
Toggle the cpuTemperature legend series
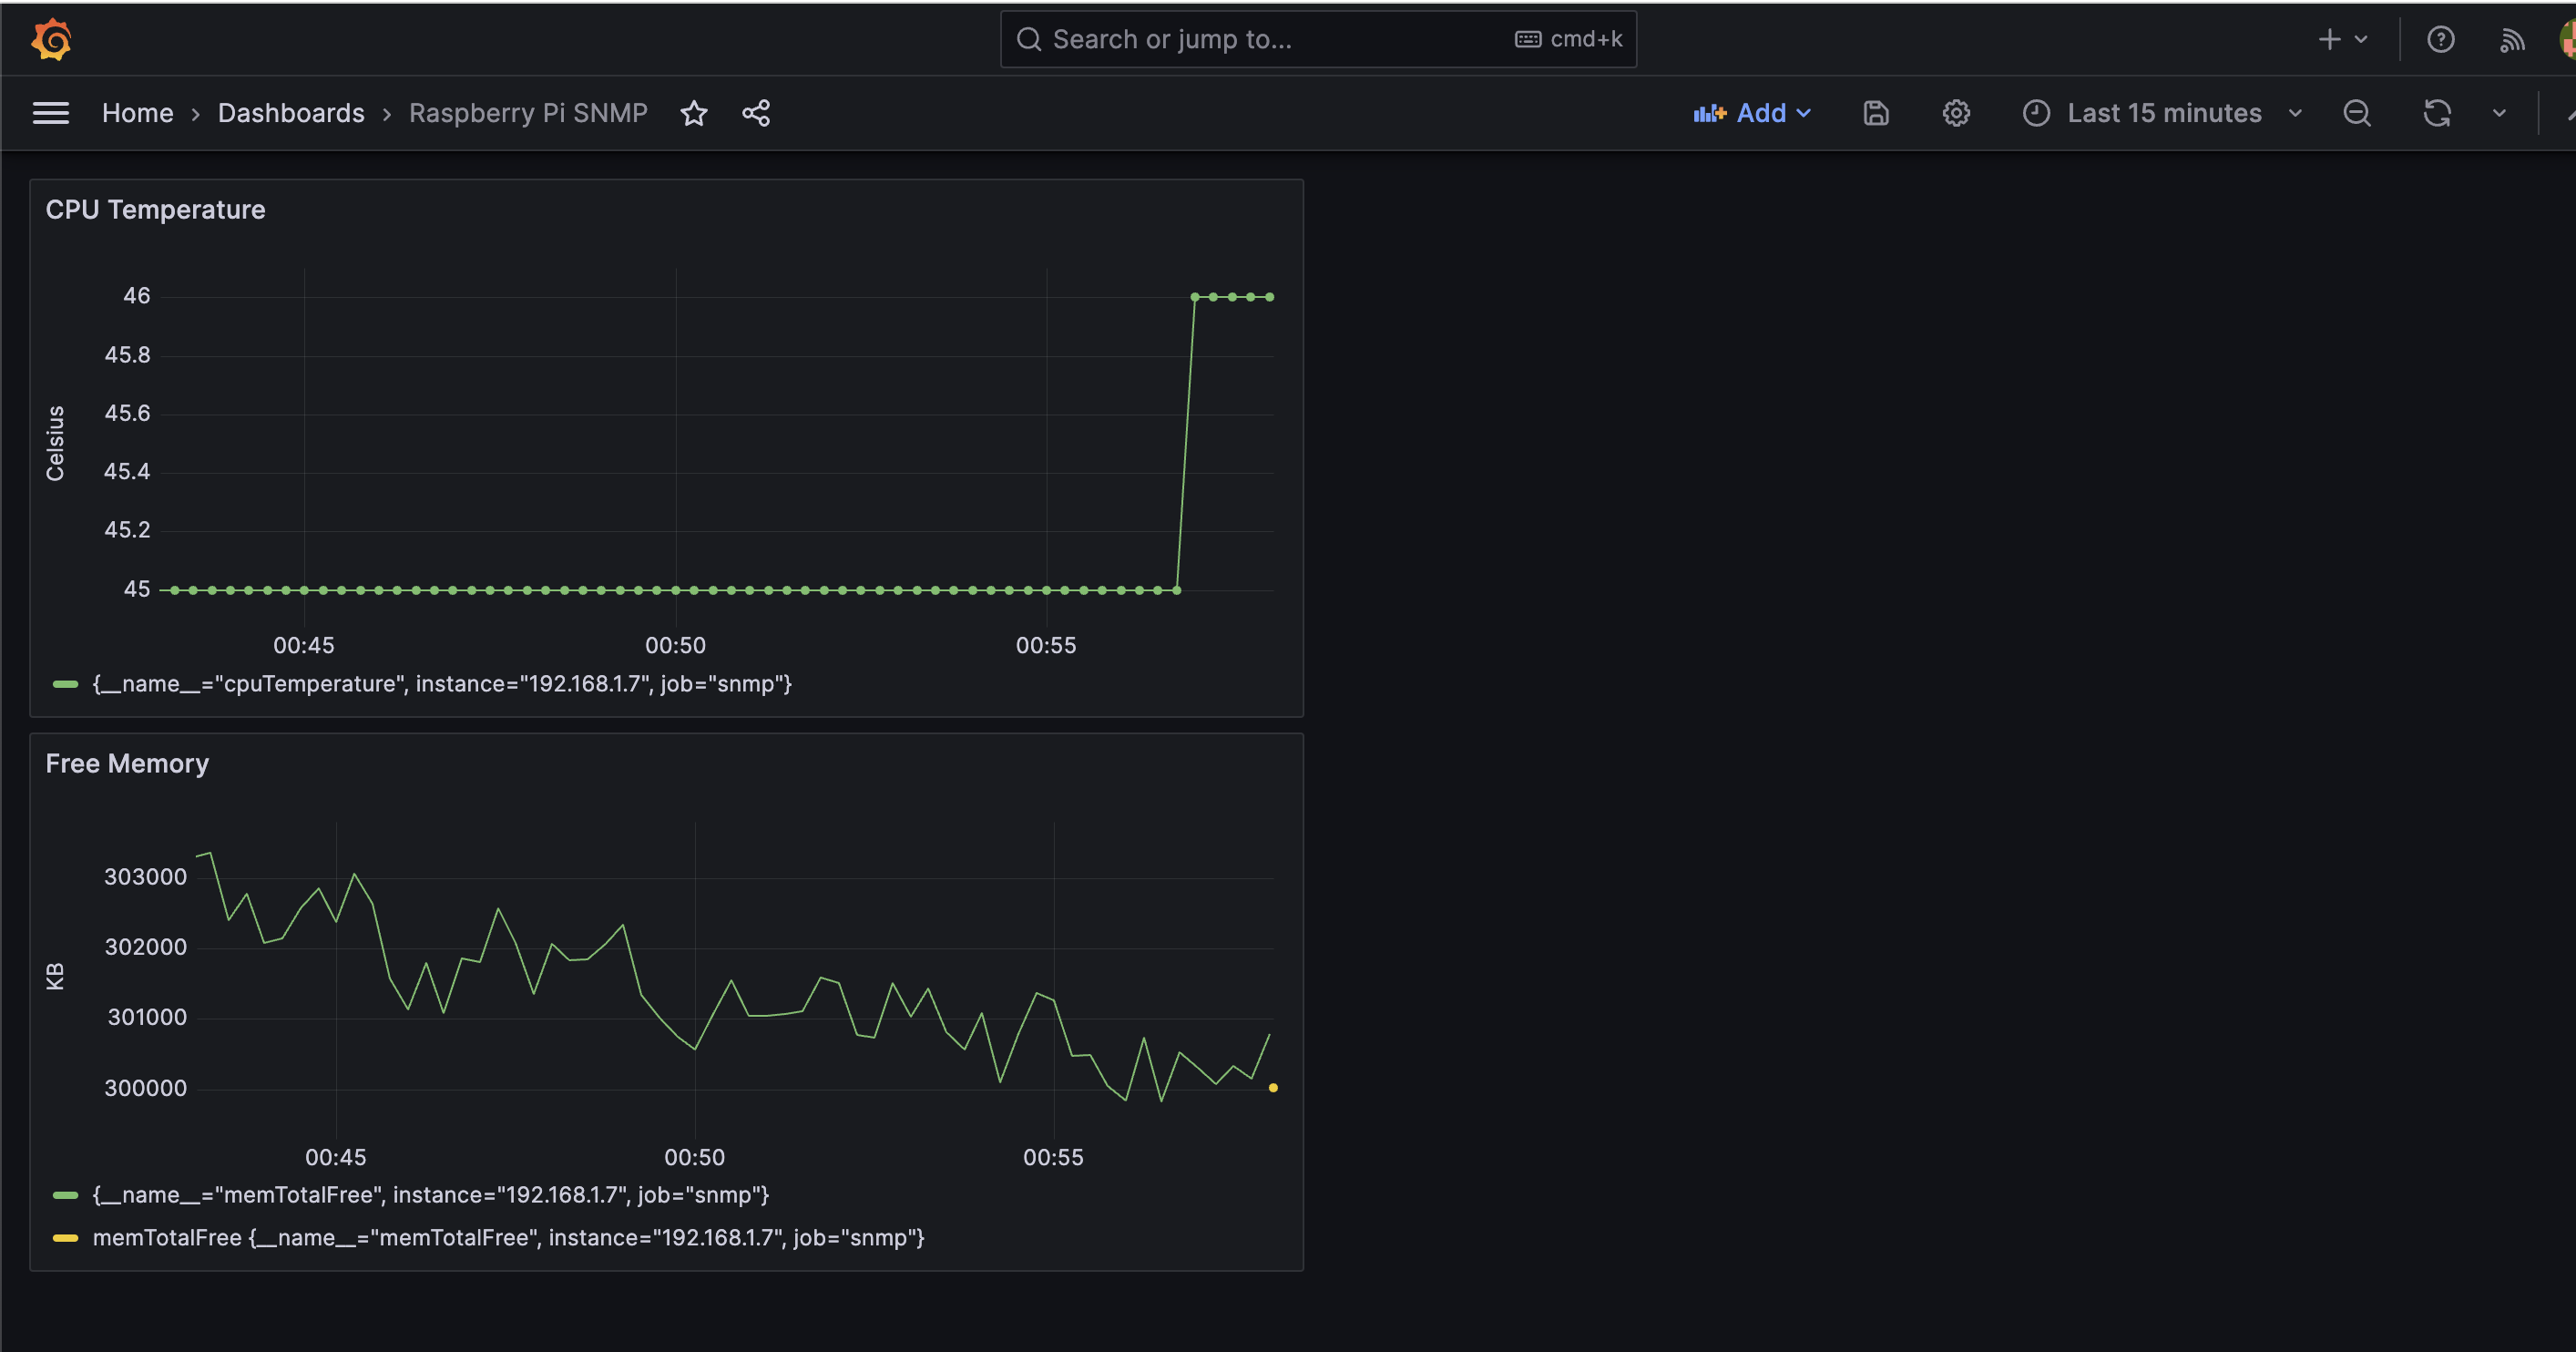(442, 684)
